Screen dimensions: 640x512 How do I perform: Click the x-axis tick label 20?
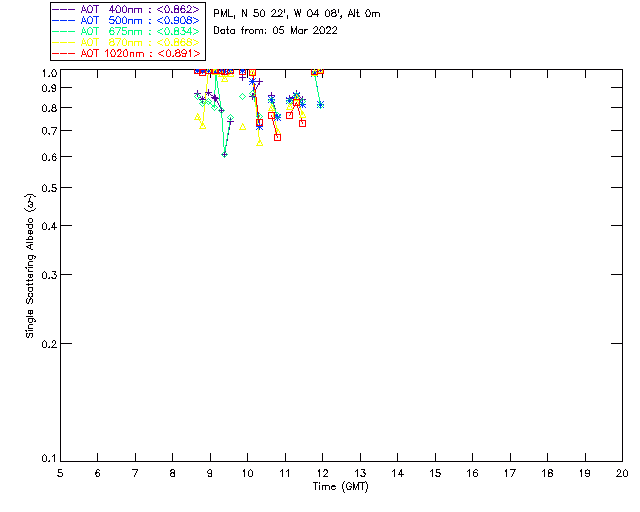621,472
